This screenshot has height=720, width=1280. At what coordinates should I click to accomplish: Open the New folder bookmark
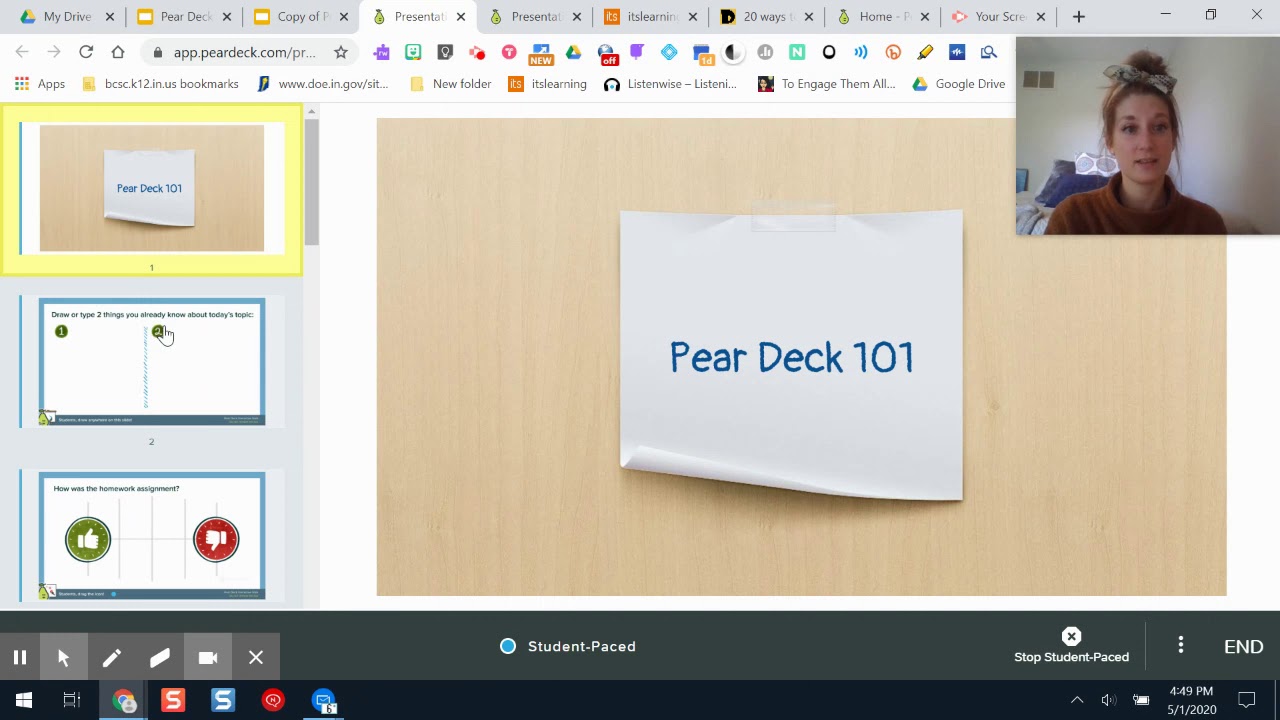click(451, 84)
